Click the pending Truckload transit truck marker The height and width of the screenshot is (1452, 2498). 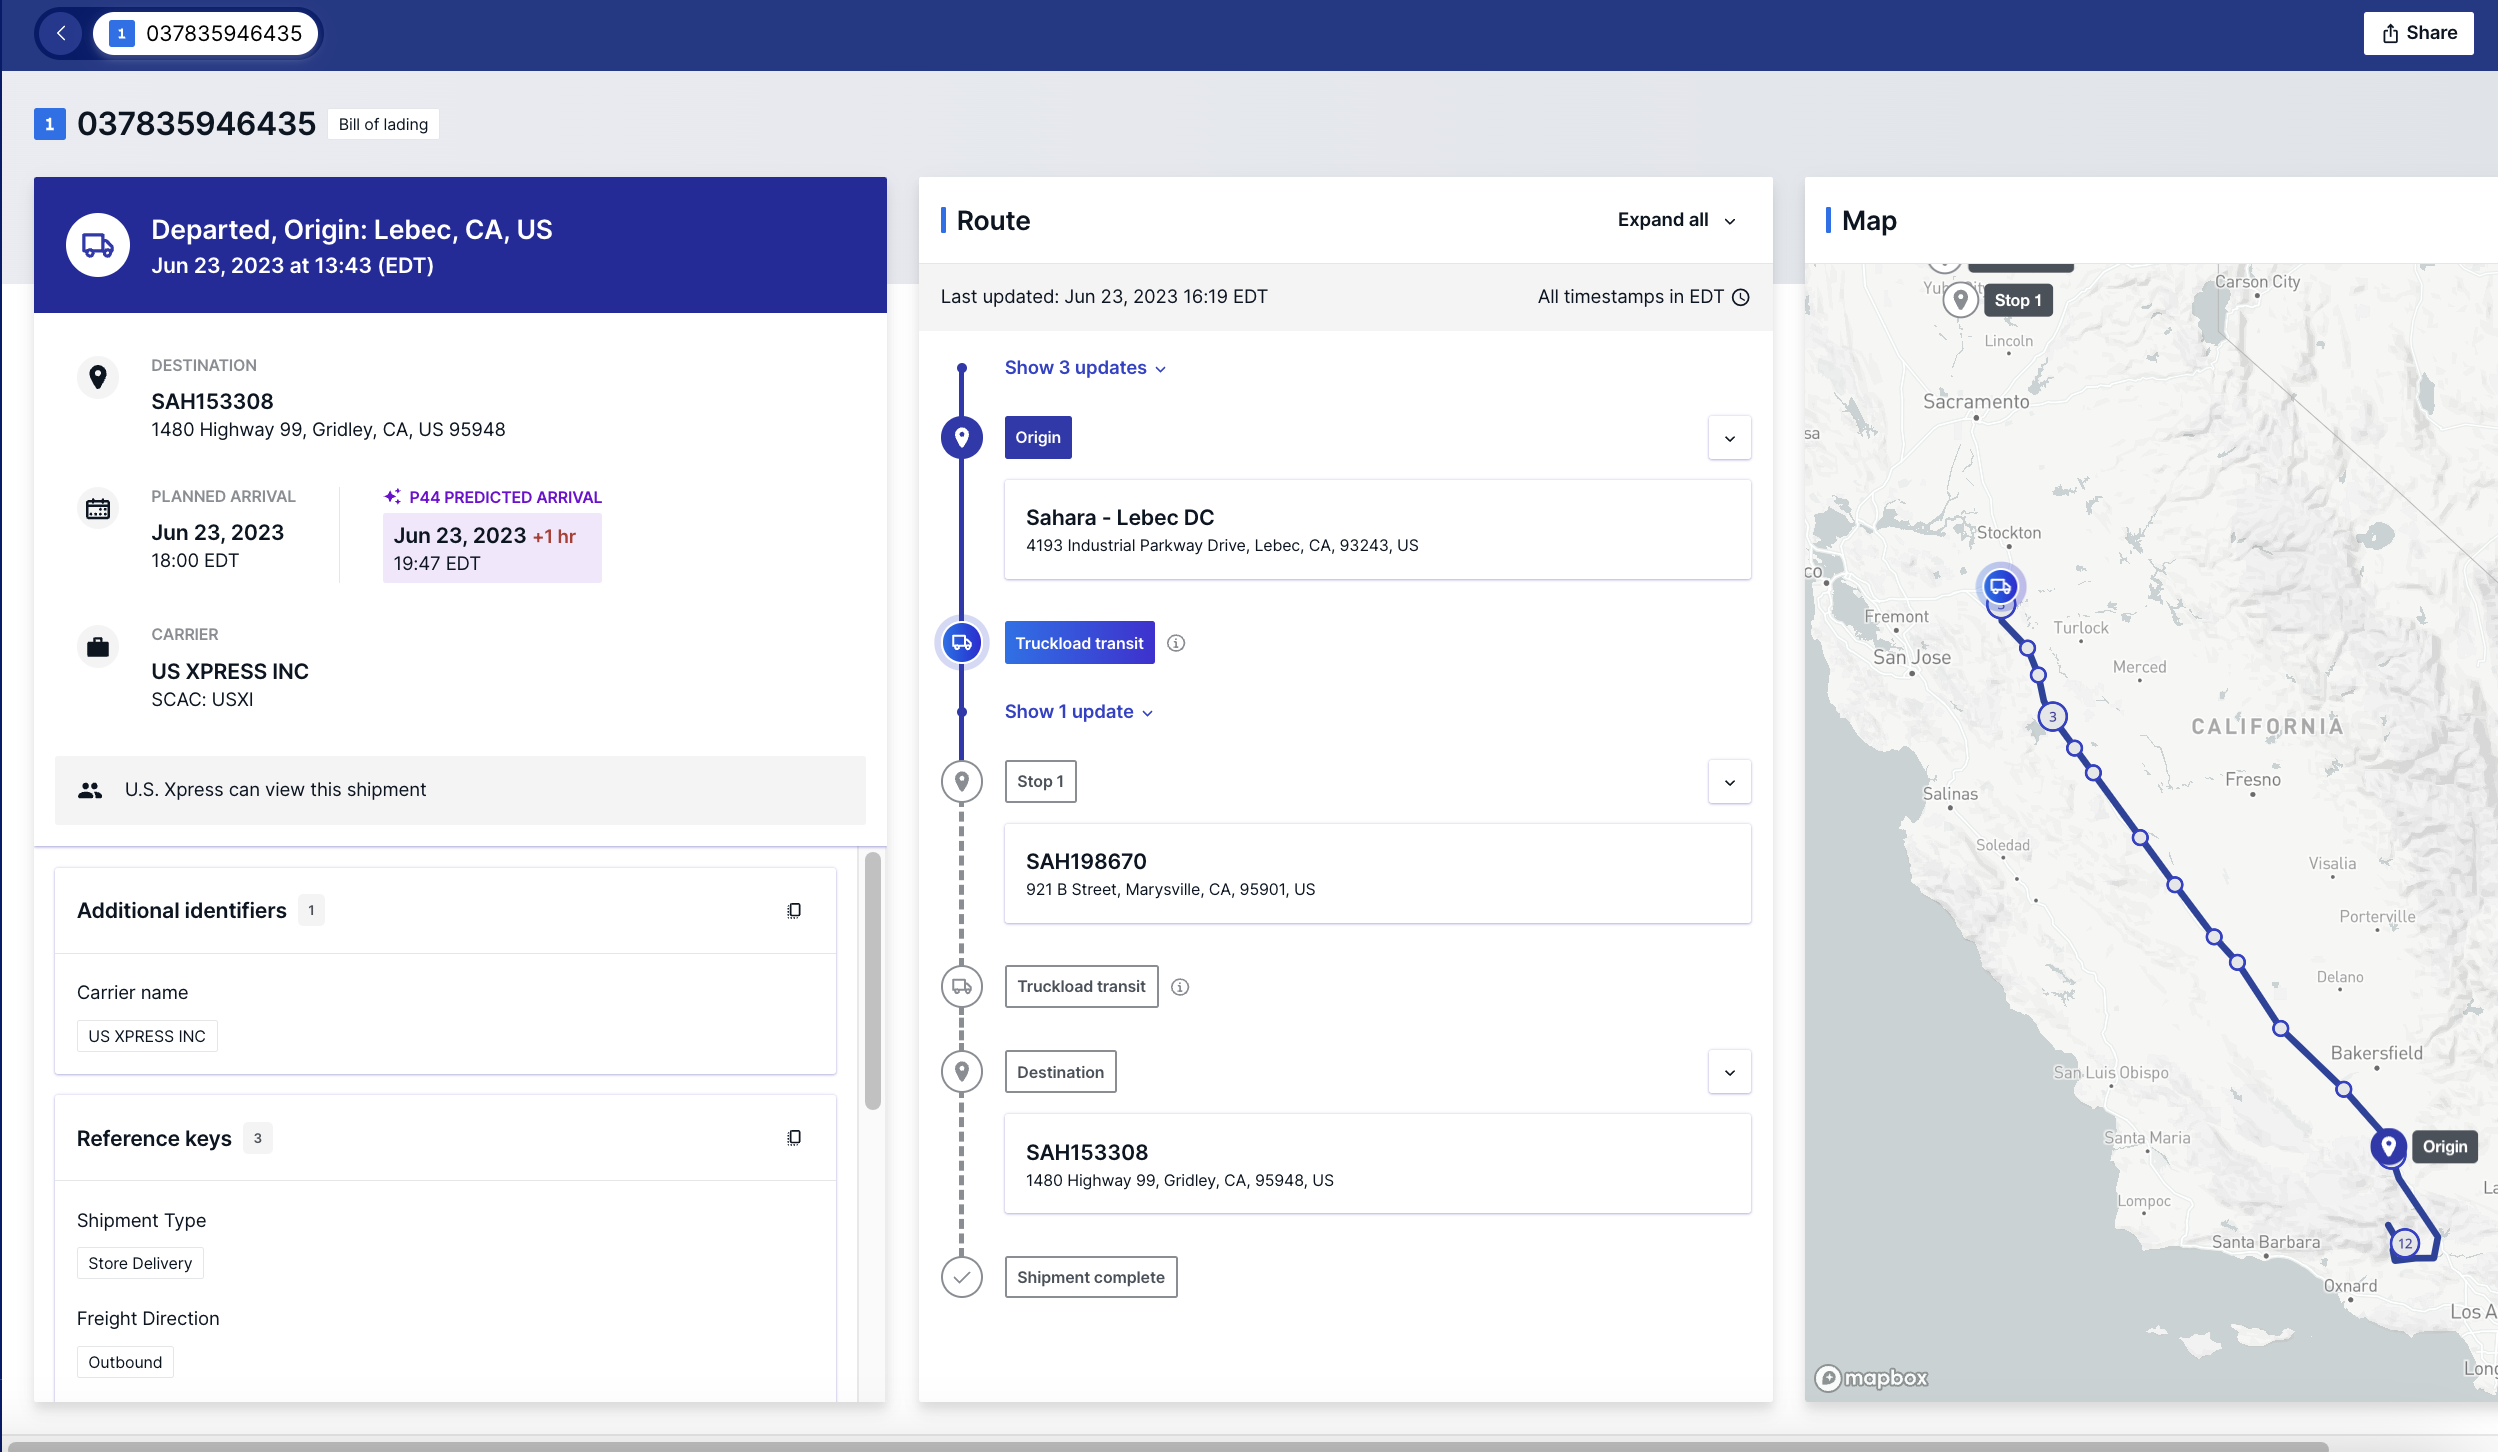tap(962, 986)
